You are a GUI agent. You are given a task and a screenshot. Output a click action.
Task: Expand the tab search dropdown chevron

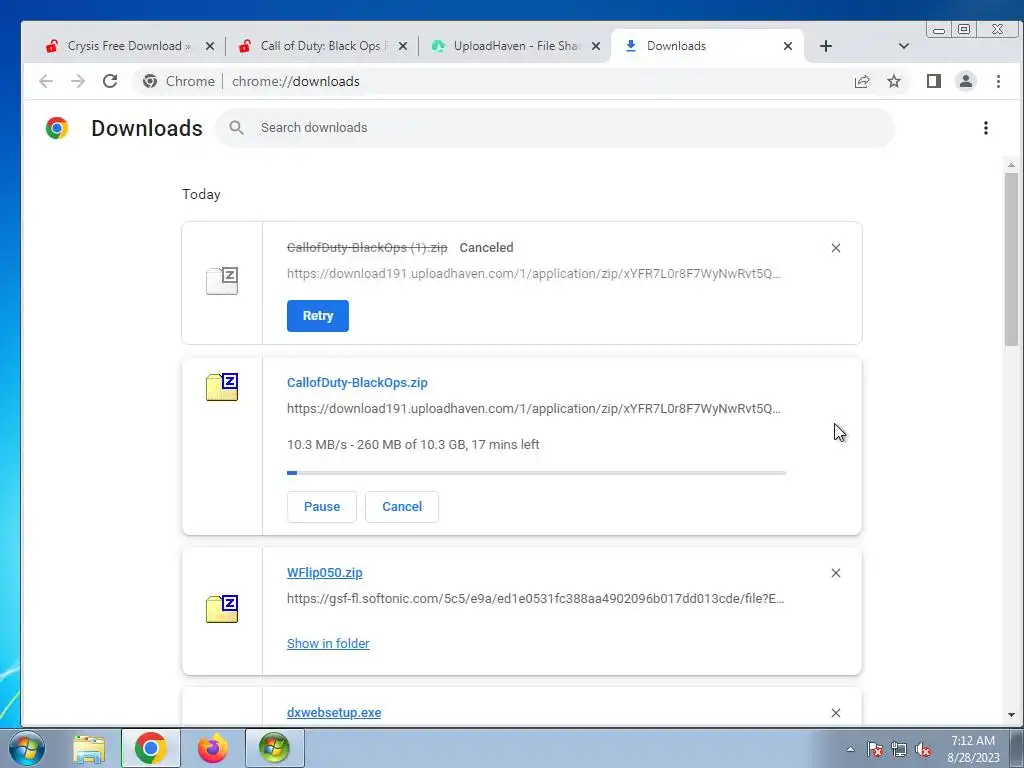(904, 46)
